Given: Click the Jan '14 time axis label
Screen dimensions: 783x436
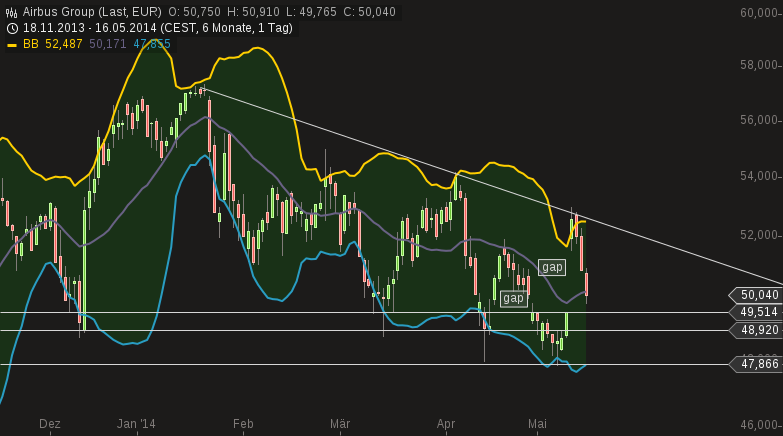Looking at the screenshot, I should point(136,424).
